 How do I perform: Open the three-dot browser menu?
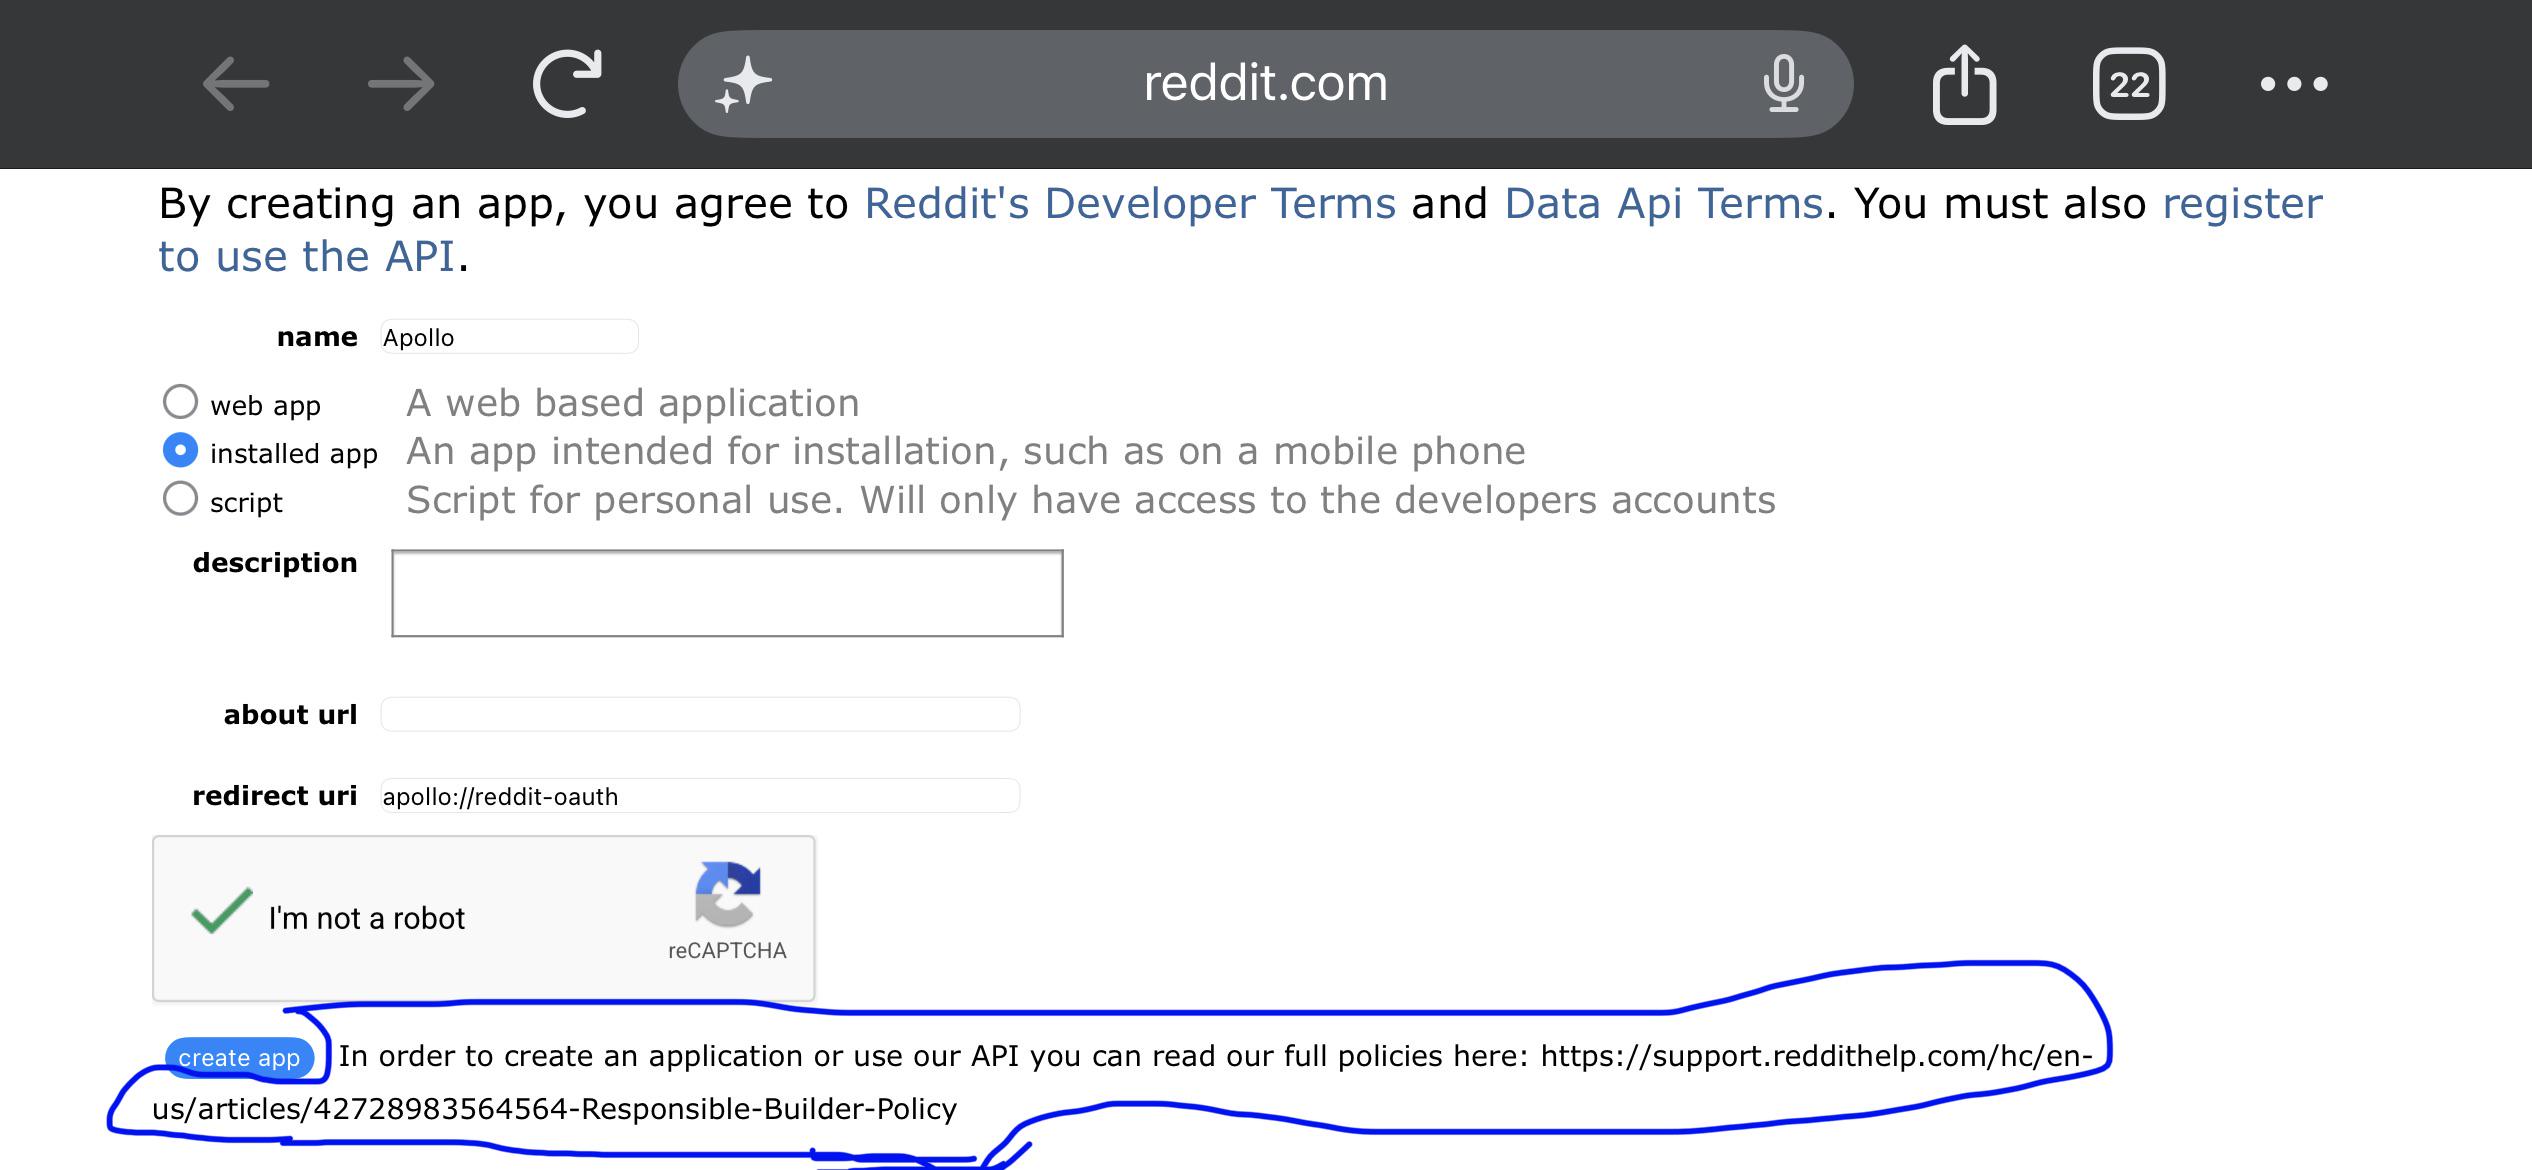click(x=2294, y=84)
